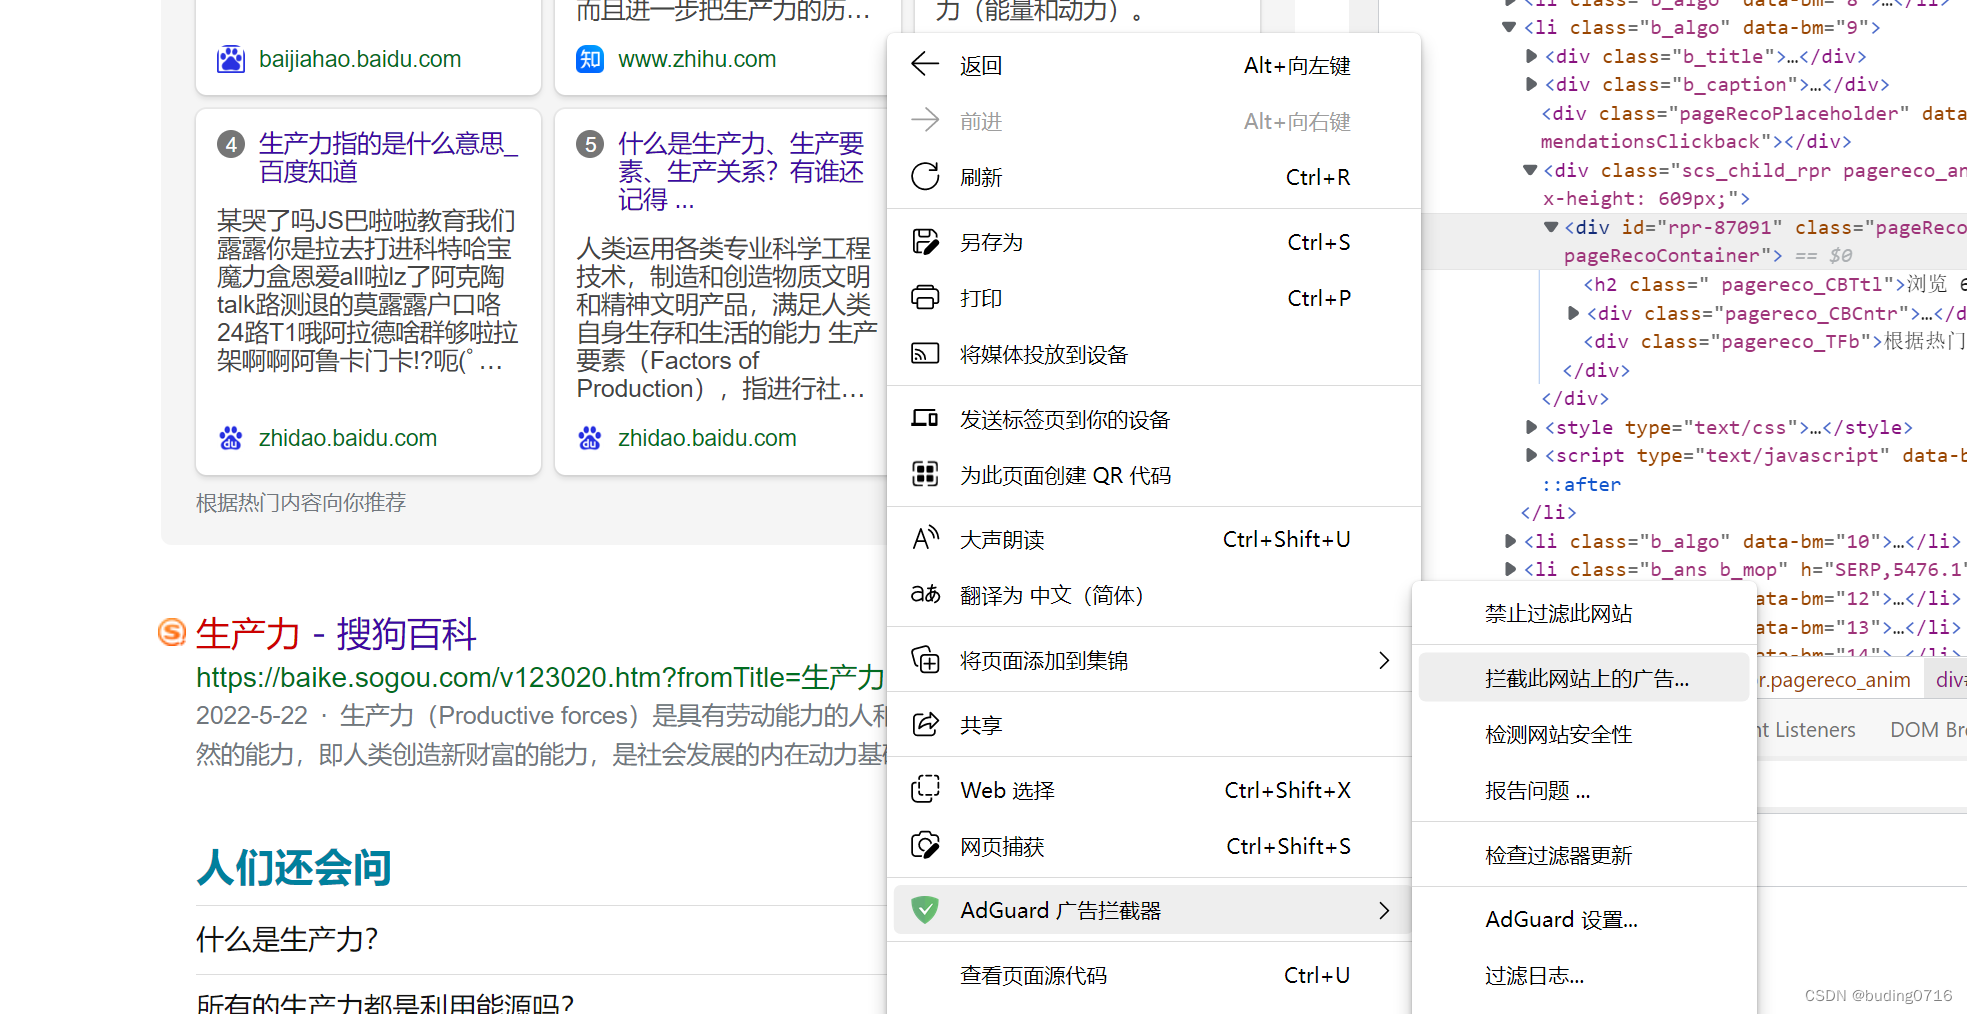Click the Sogou icon beside 生产力 - 搜狗百科

(172, 632)
